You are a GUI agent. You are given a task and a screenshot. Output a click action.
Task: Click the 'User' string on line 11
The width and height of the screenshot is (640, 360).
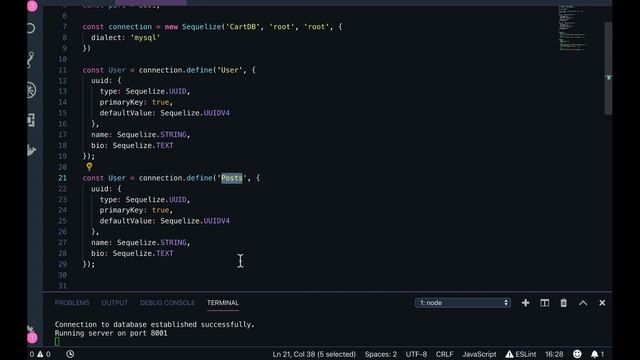point(229,70)
